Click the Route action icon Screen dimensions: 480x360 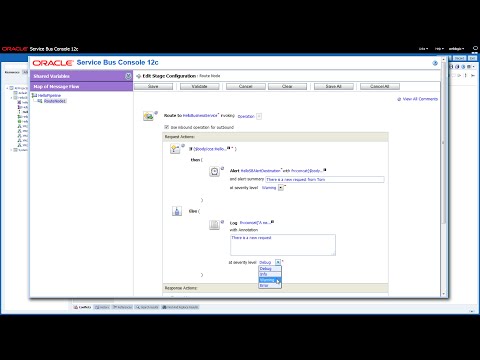click(x=148, y=116)
